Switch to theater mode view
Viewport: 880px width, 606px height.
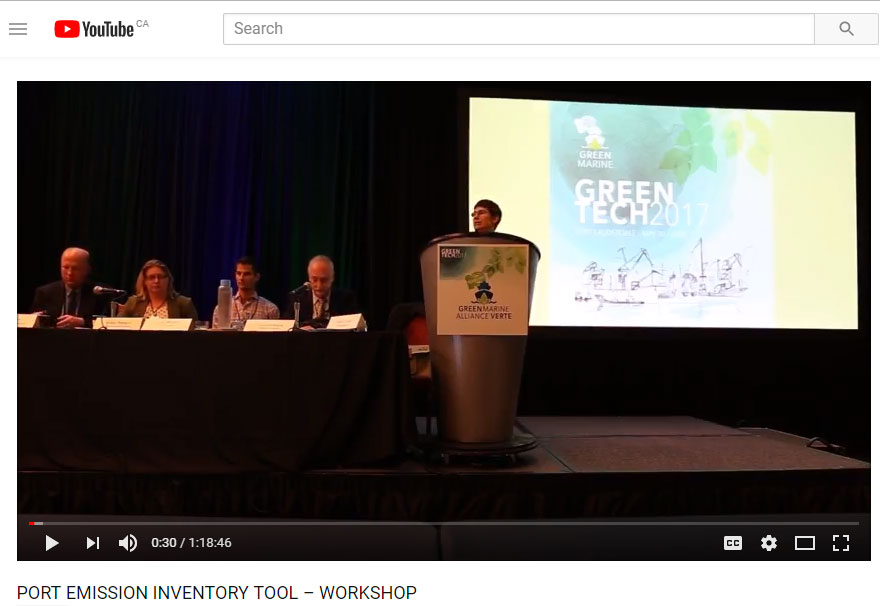pos(805,543)
